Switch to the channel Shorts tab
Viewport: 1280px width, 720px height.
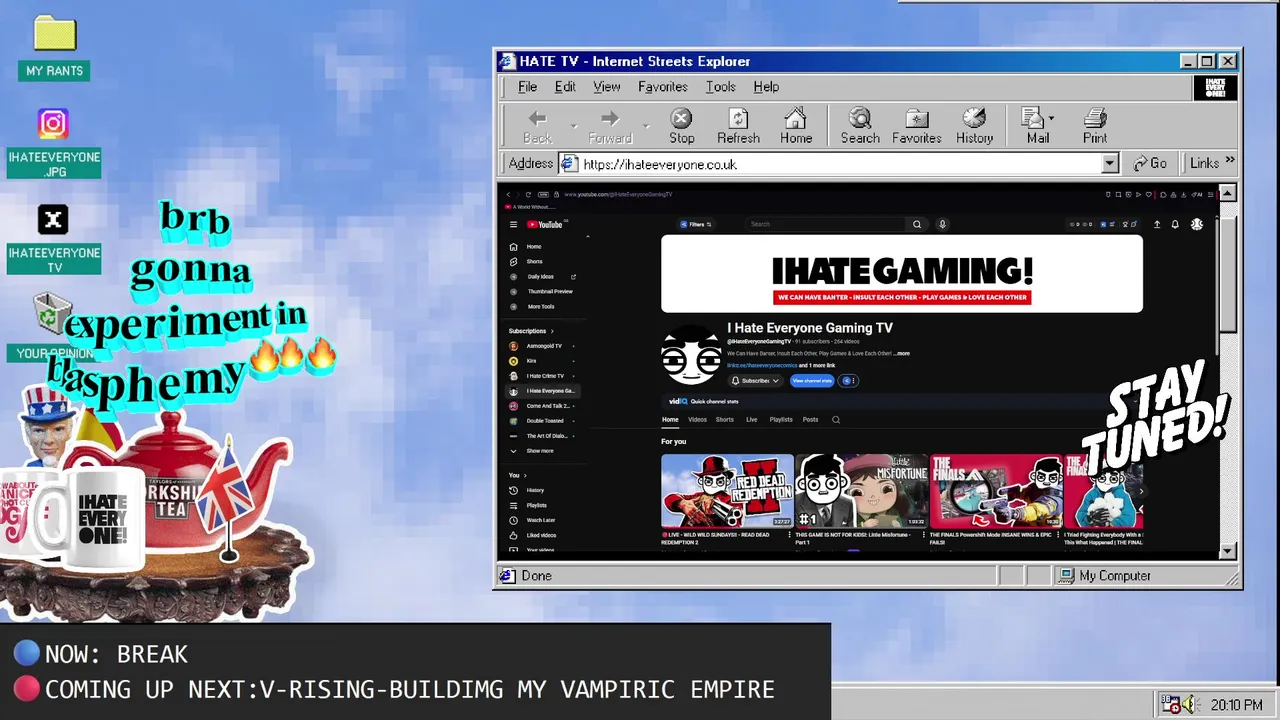tap(724, 420)
